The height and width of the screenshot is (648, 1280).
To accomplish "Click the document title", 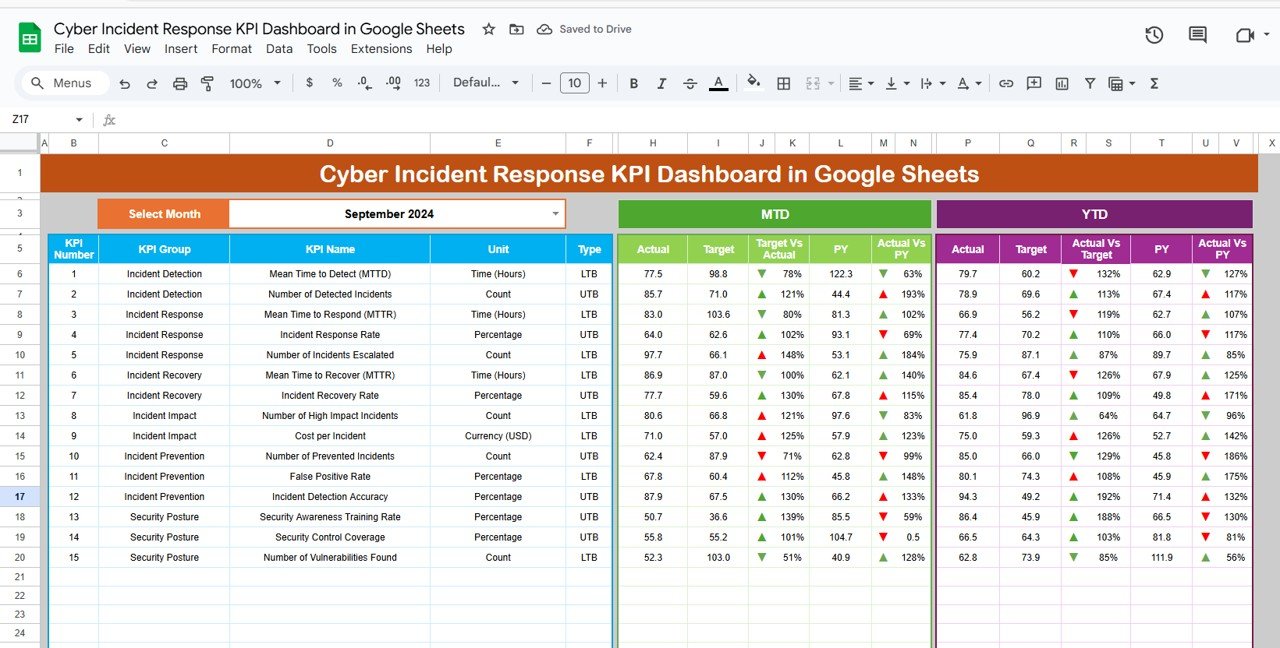I will click(259, 29).
